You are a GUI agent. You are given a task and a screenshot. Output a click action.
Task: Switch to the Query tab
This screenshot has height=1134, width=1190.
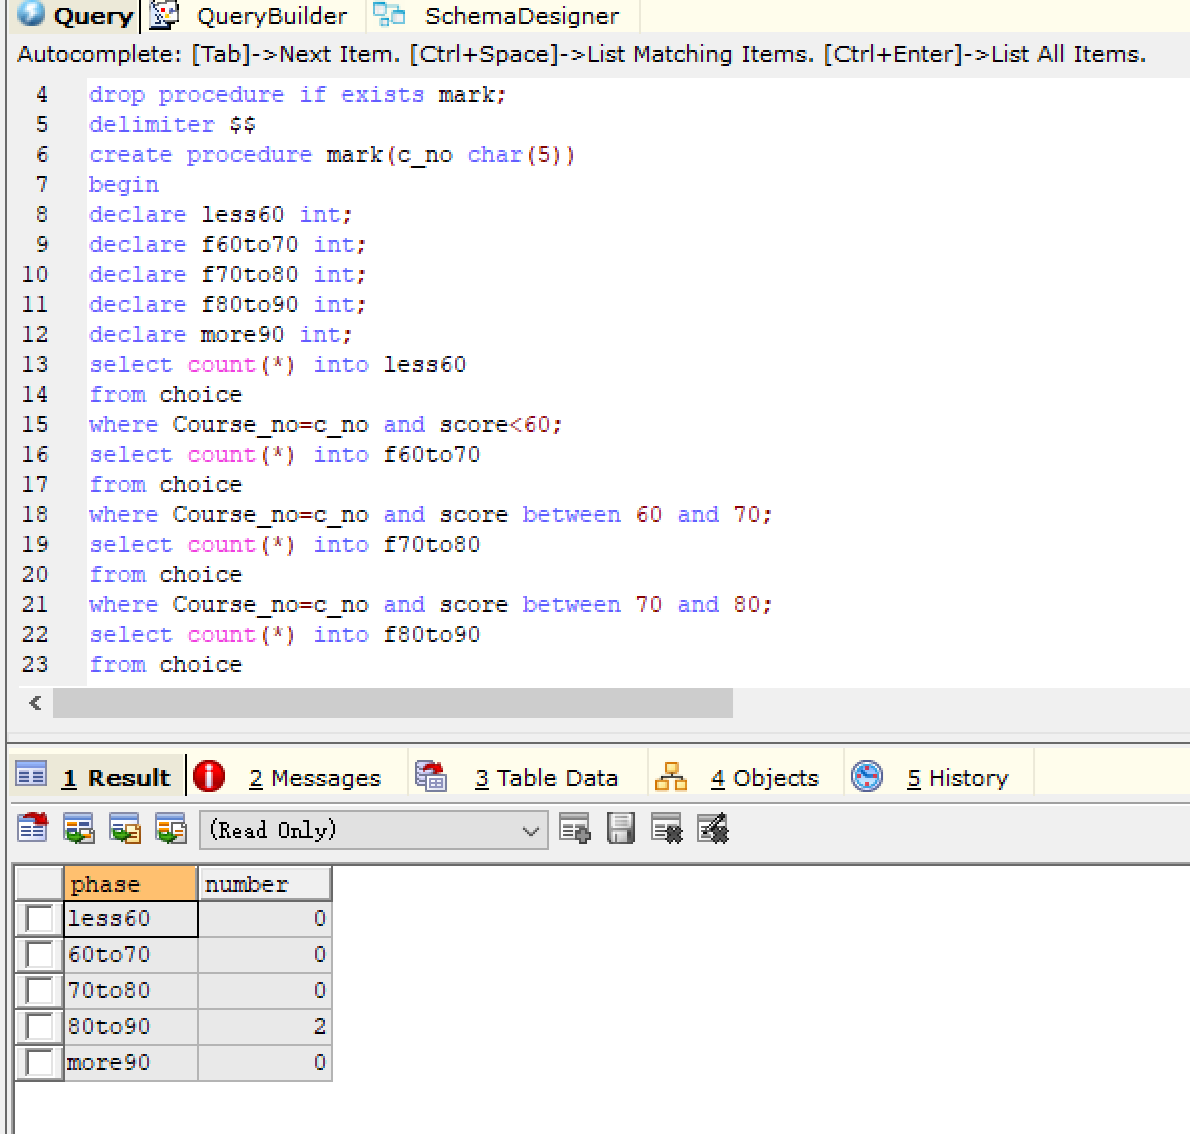point(74,16)
